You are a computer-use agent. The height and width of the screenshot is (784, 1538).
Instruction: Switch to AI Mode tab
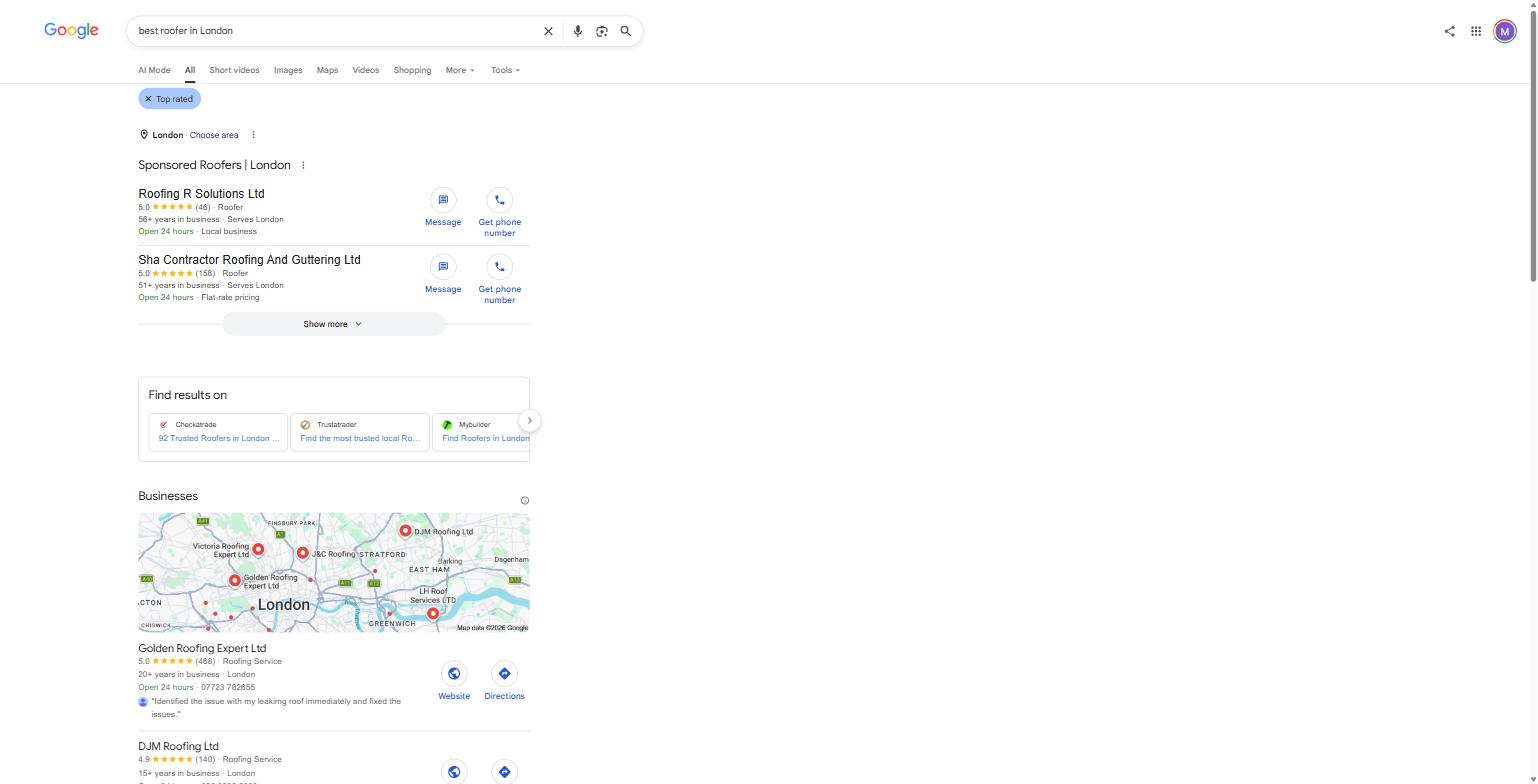154,70
